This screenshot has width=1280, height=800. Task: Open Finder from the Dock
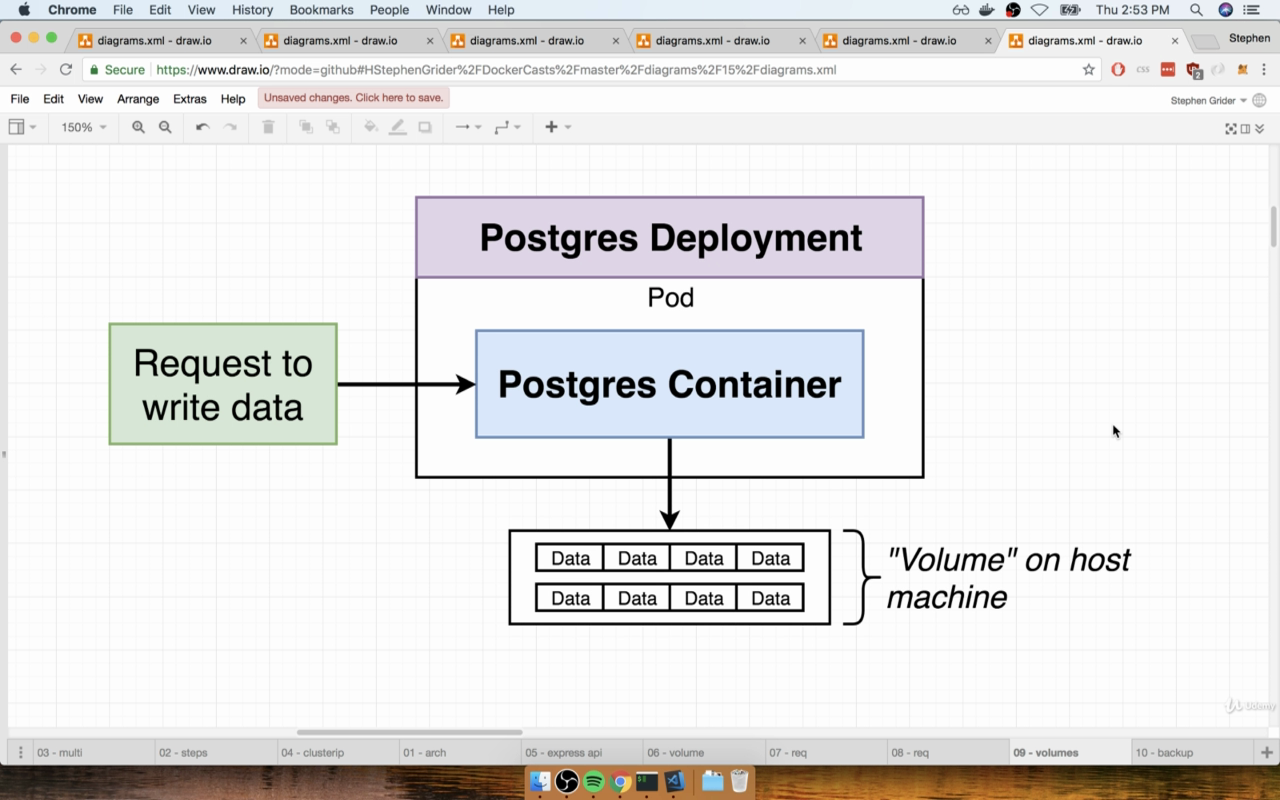(540, 781)
